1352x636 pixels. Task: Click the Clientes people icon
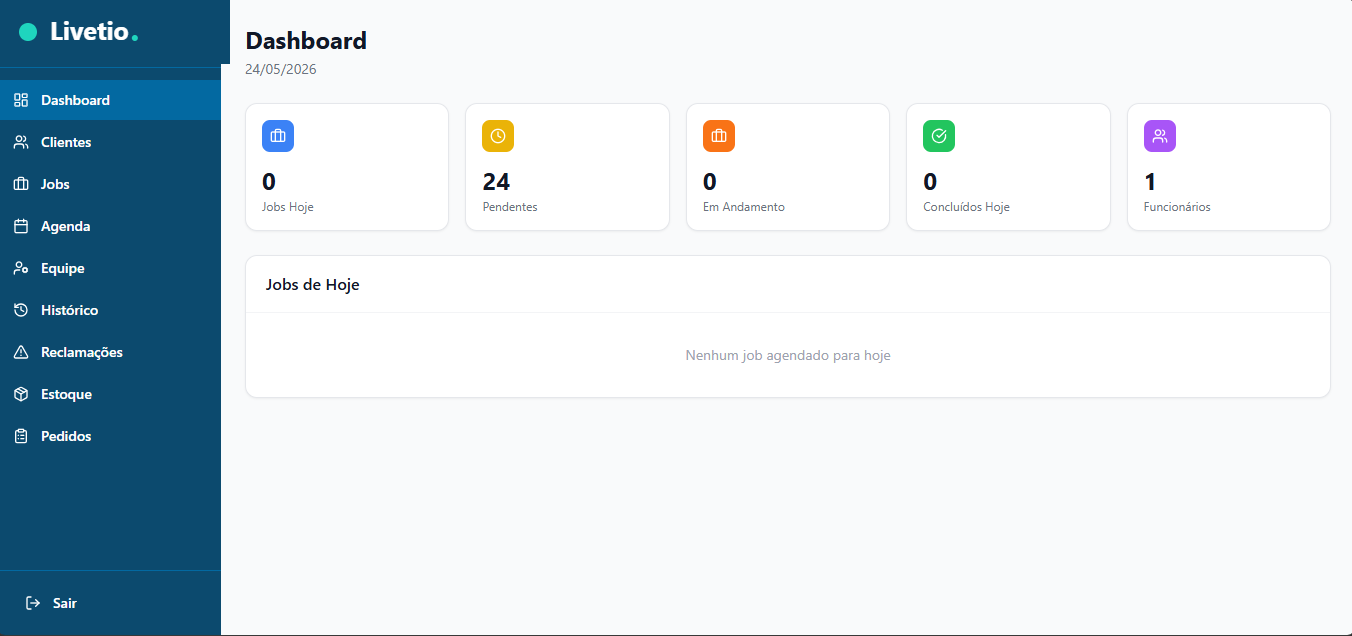click(x=21, y=142)
